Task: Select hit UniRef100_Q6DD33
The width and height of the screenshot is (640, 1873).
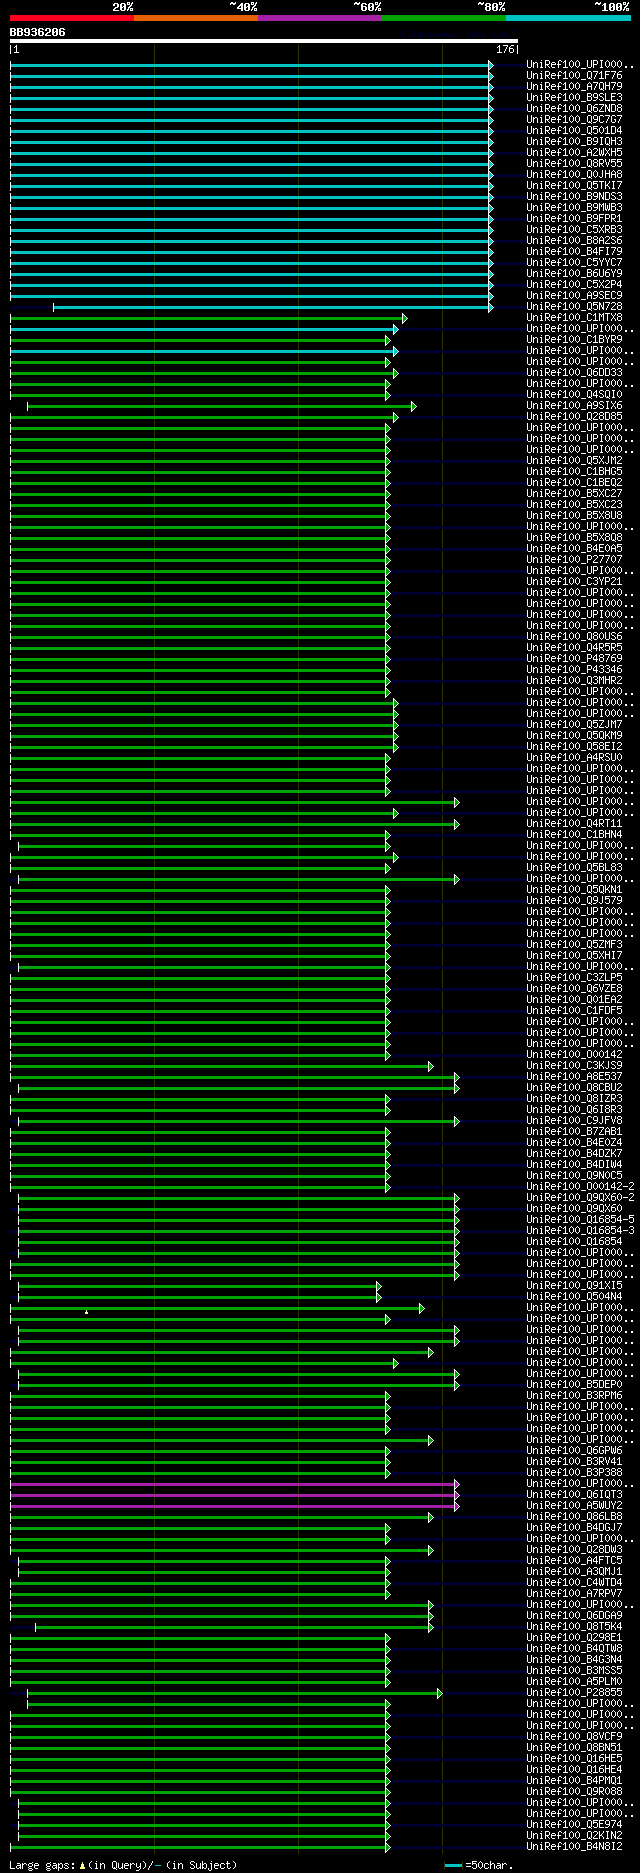Action: 574,373
